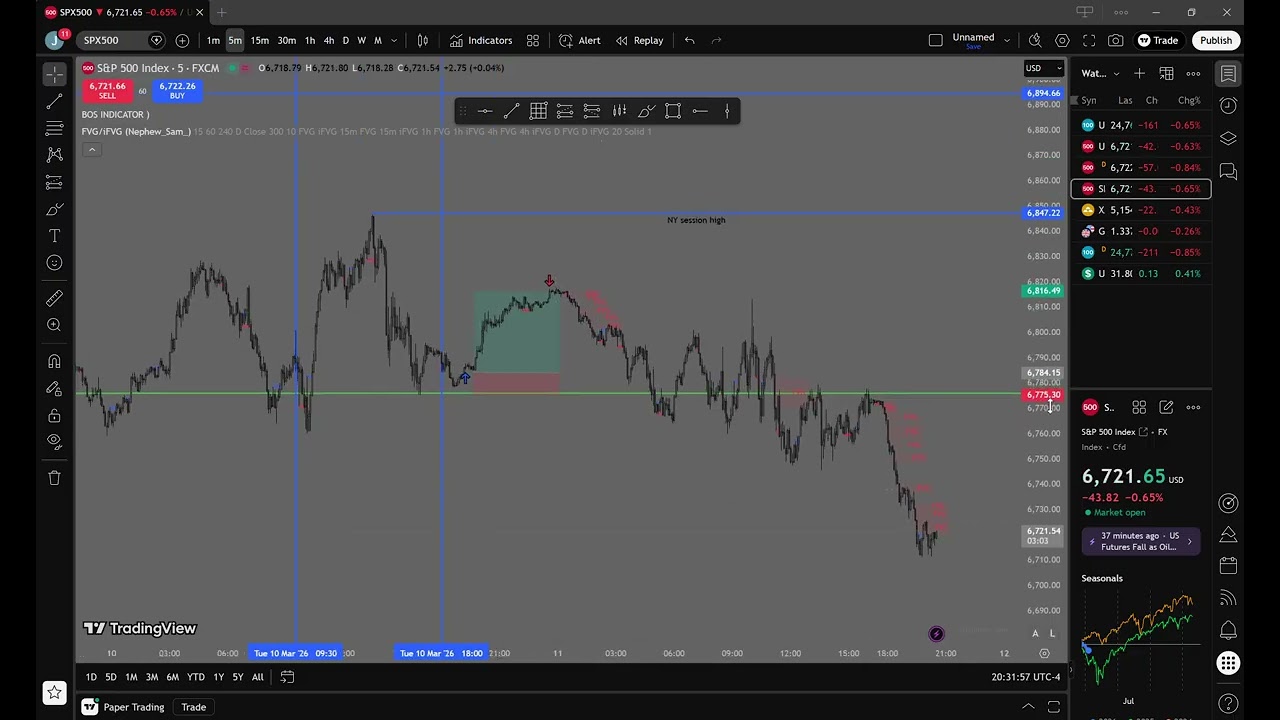
Task: Add symbol to the watchlist
Action: 1139,74
